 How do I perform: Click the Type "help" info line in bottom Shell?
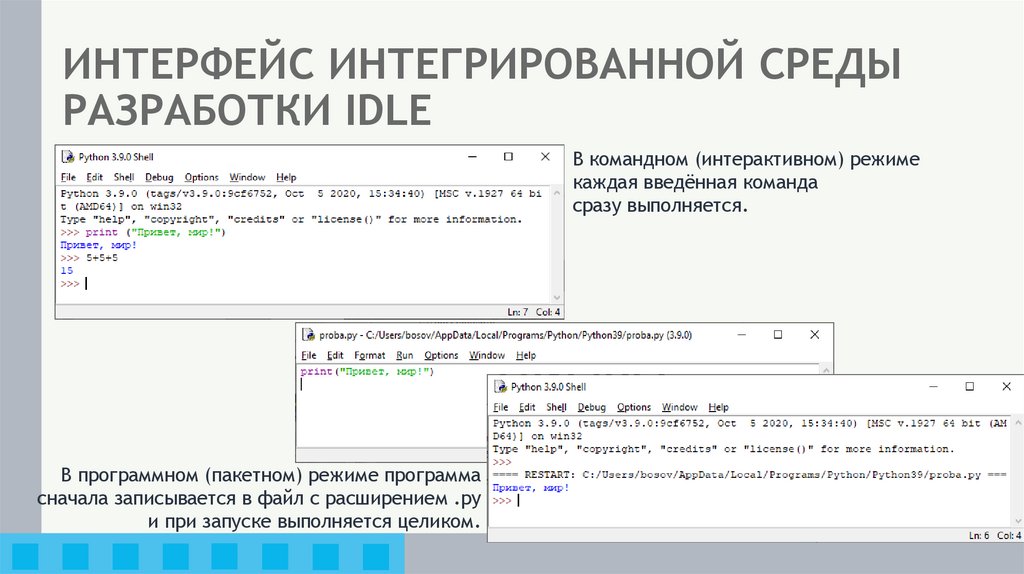[x=724, y=449]
